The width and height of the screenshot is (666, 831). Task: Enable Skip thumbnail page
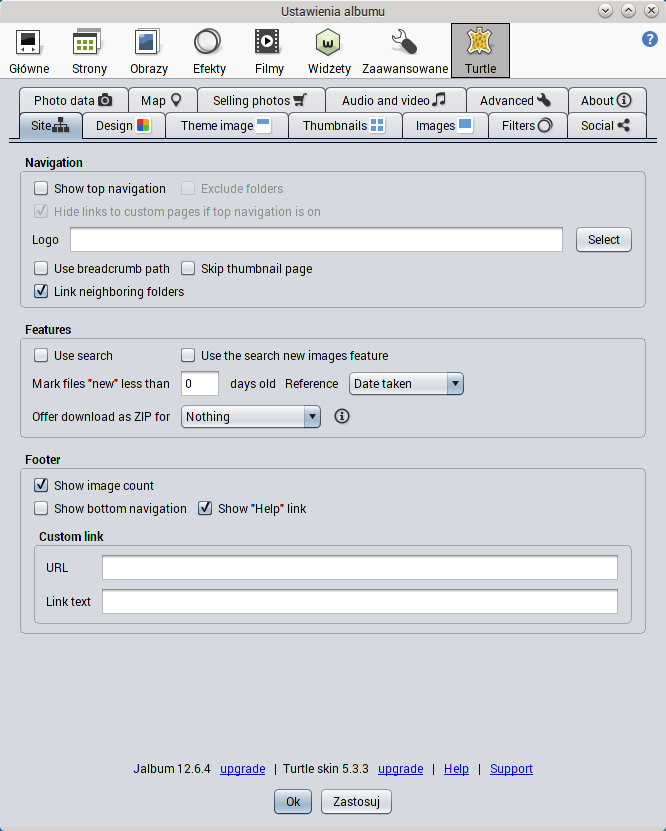(x=188, y=268)
